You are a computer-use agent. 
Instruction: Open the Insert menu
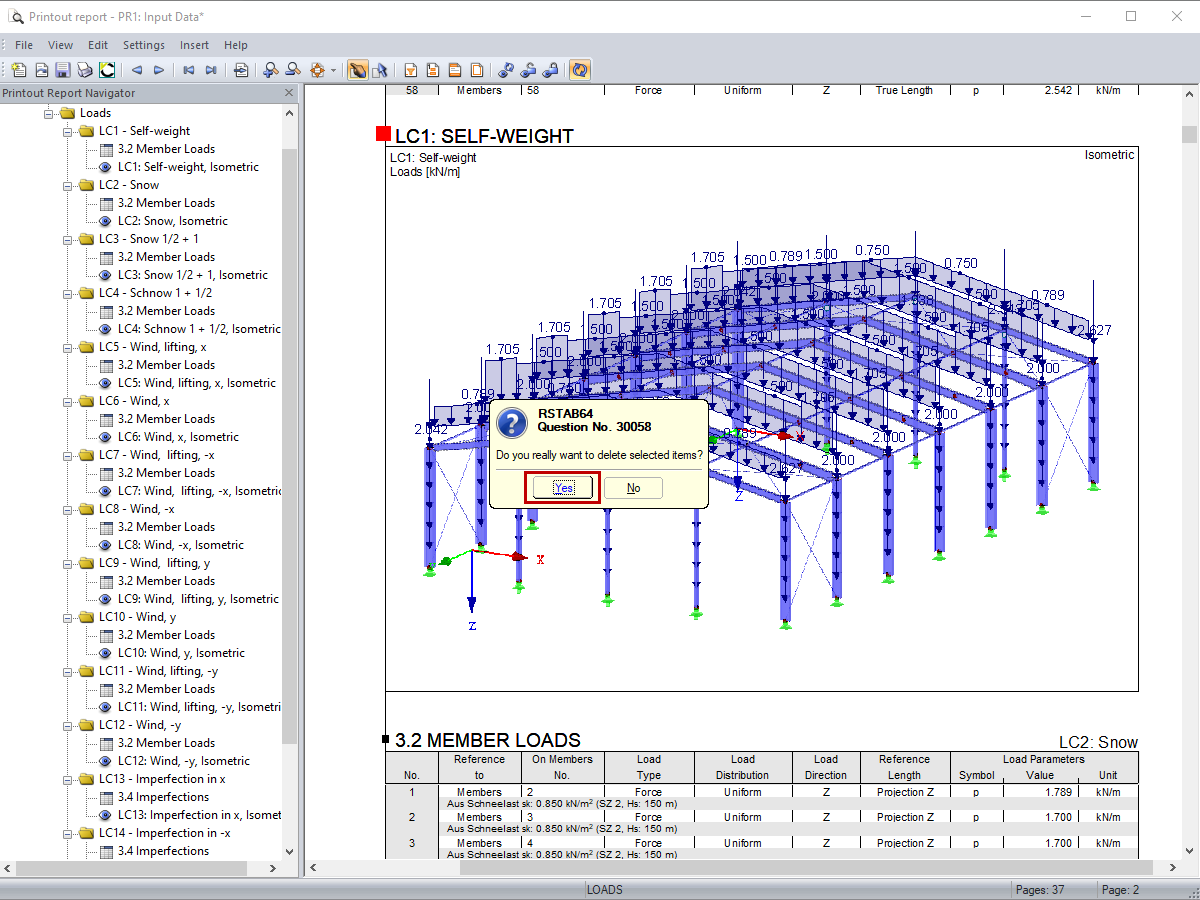coord(194,45)
